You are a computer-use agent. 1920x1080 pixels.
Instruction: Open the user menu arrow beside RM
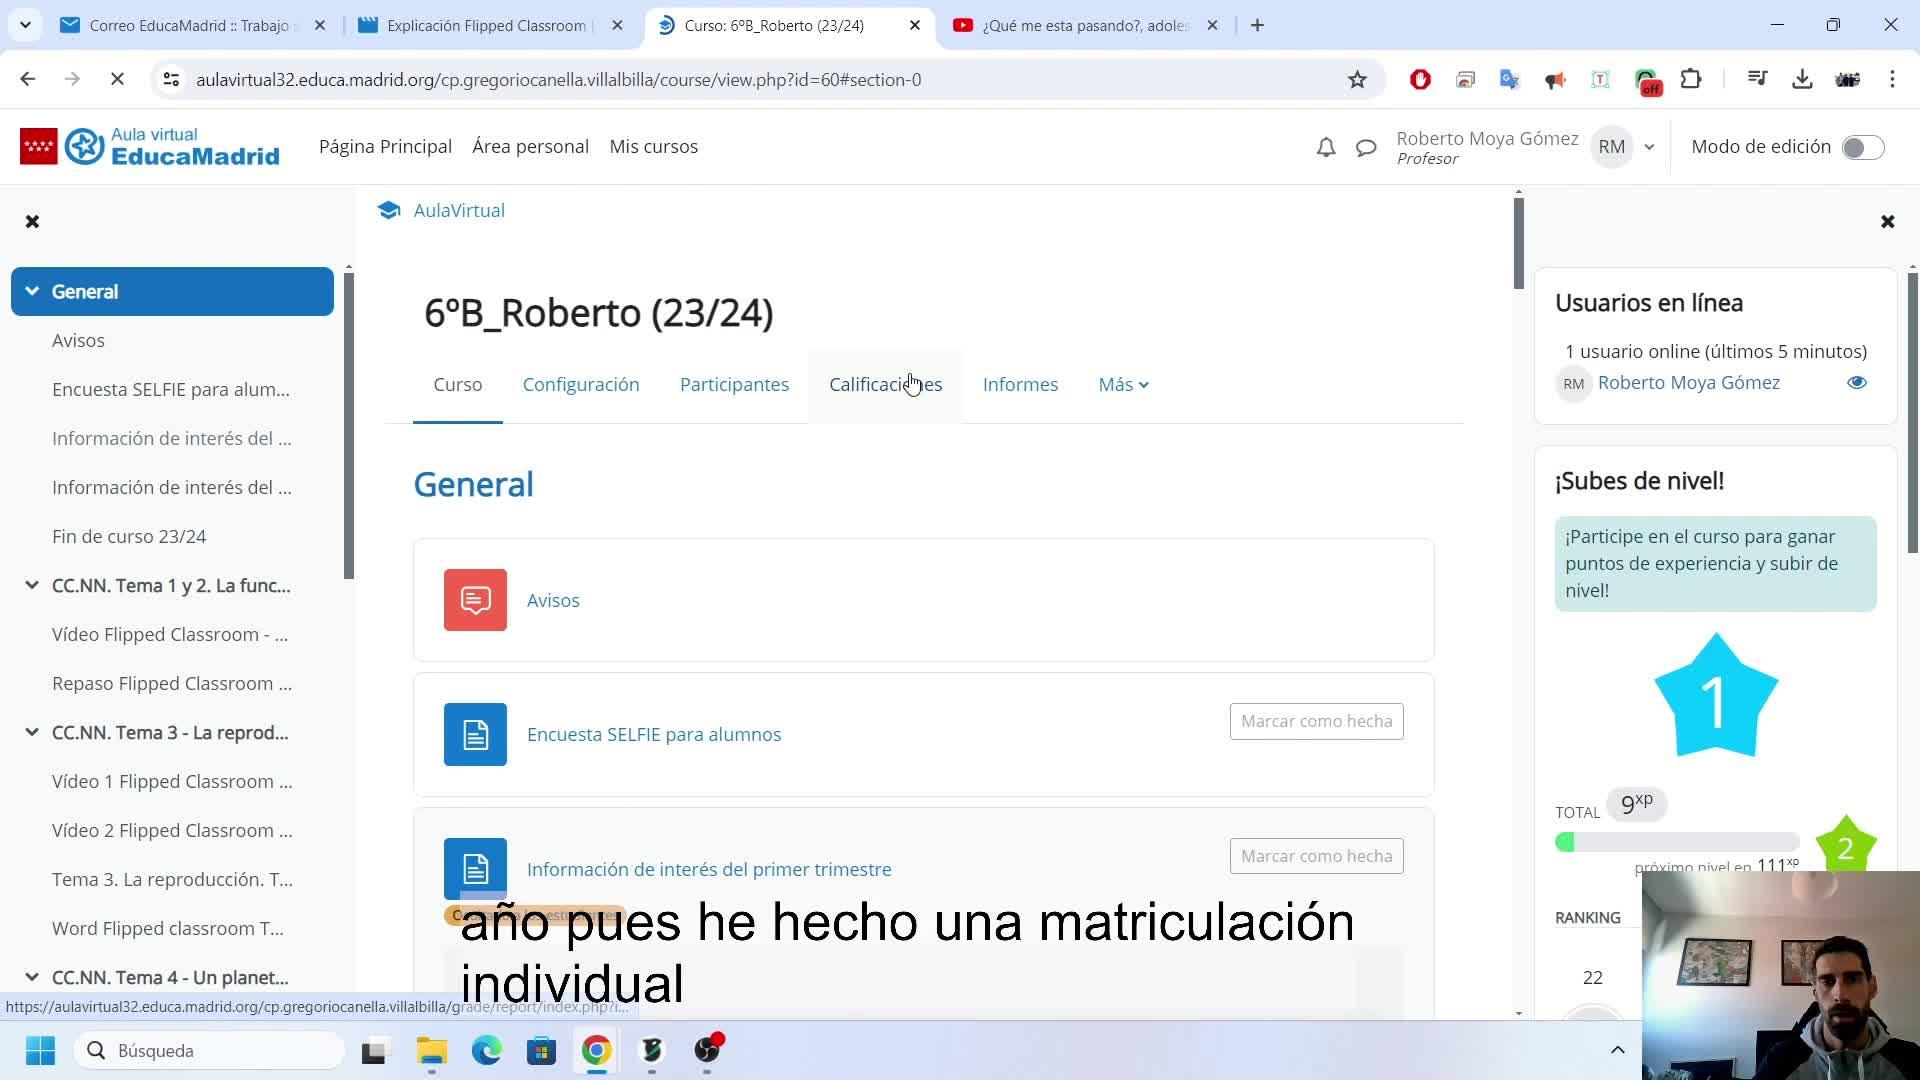coord(1649,147)
